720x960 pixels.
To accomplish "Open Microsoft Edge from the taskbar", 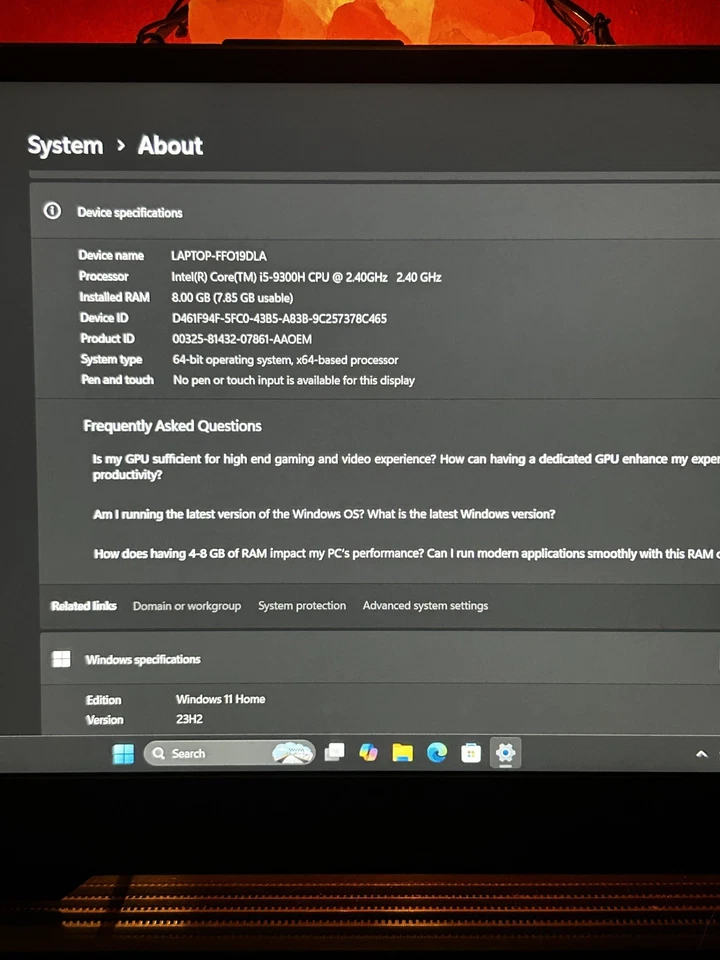I will pyautogui.click(x=437, y=752).
